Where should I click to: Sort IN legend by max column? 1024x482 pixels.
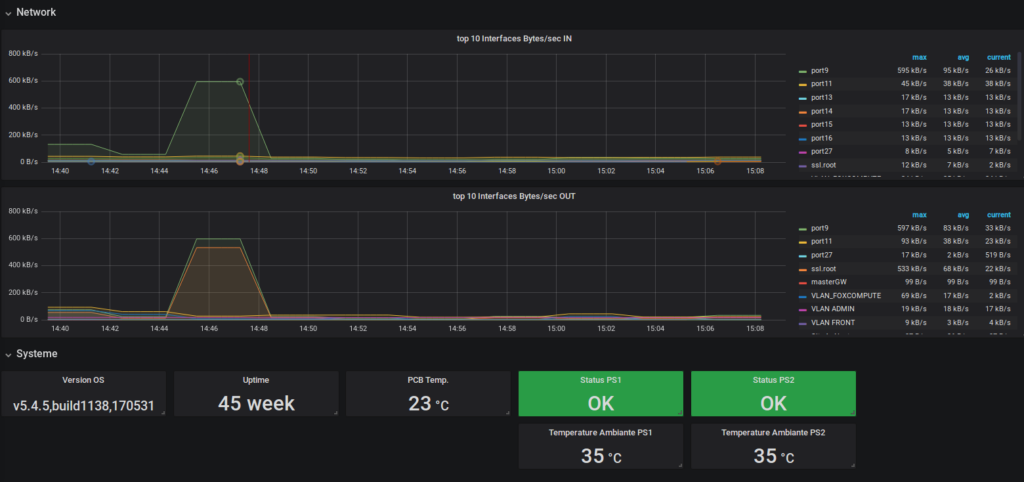[x=920, y=57]
